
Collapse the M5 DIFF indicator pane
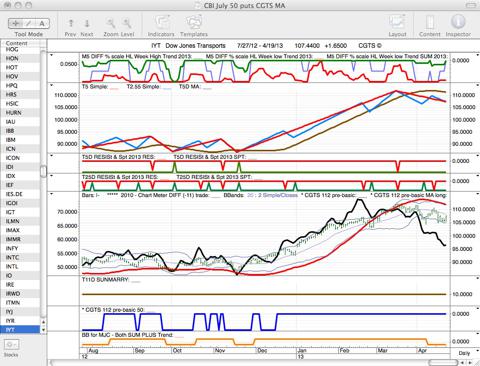click(52, 55)
